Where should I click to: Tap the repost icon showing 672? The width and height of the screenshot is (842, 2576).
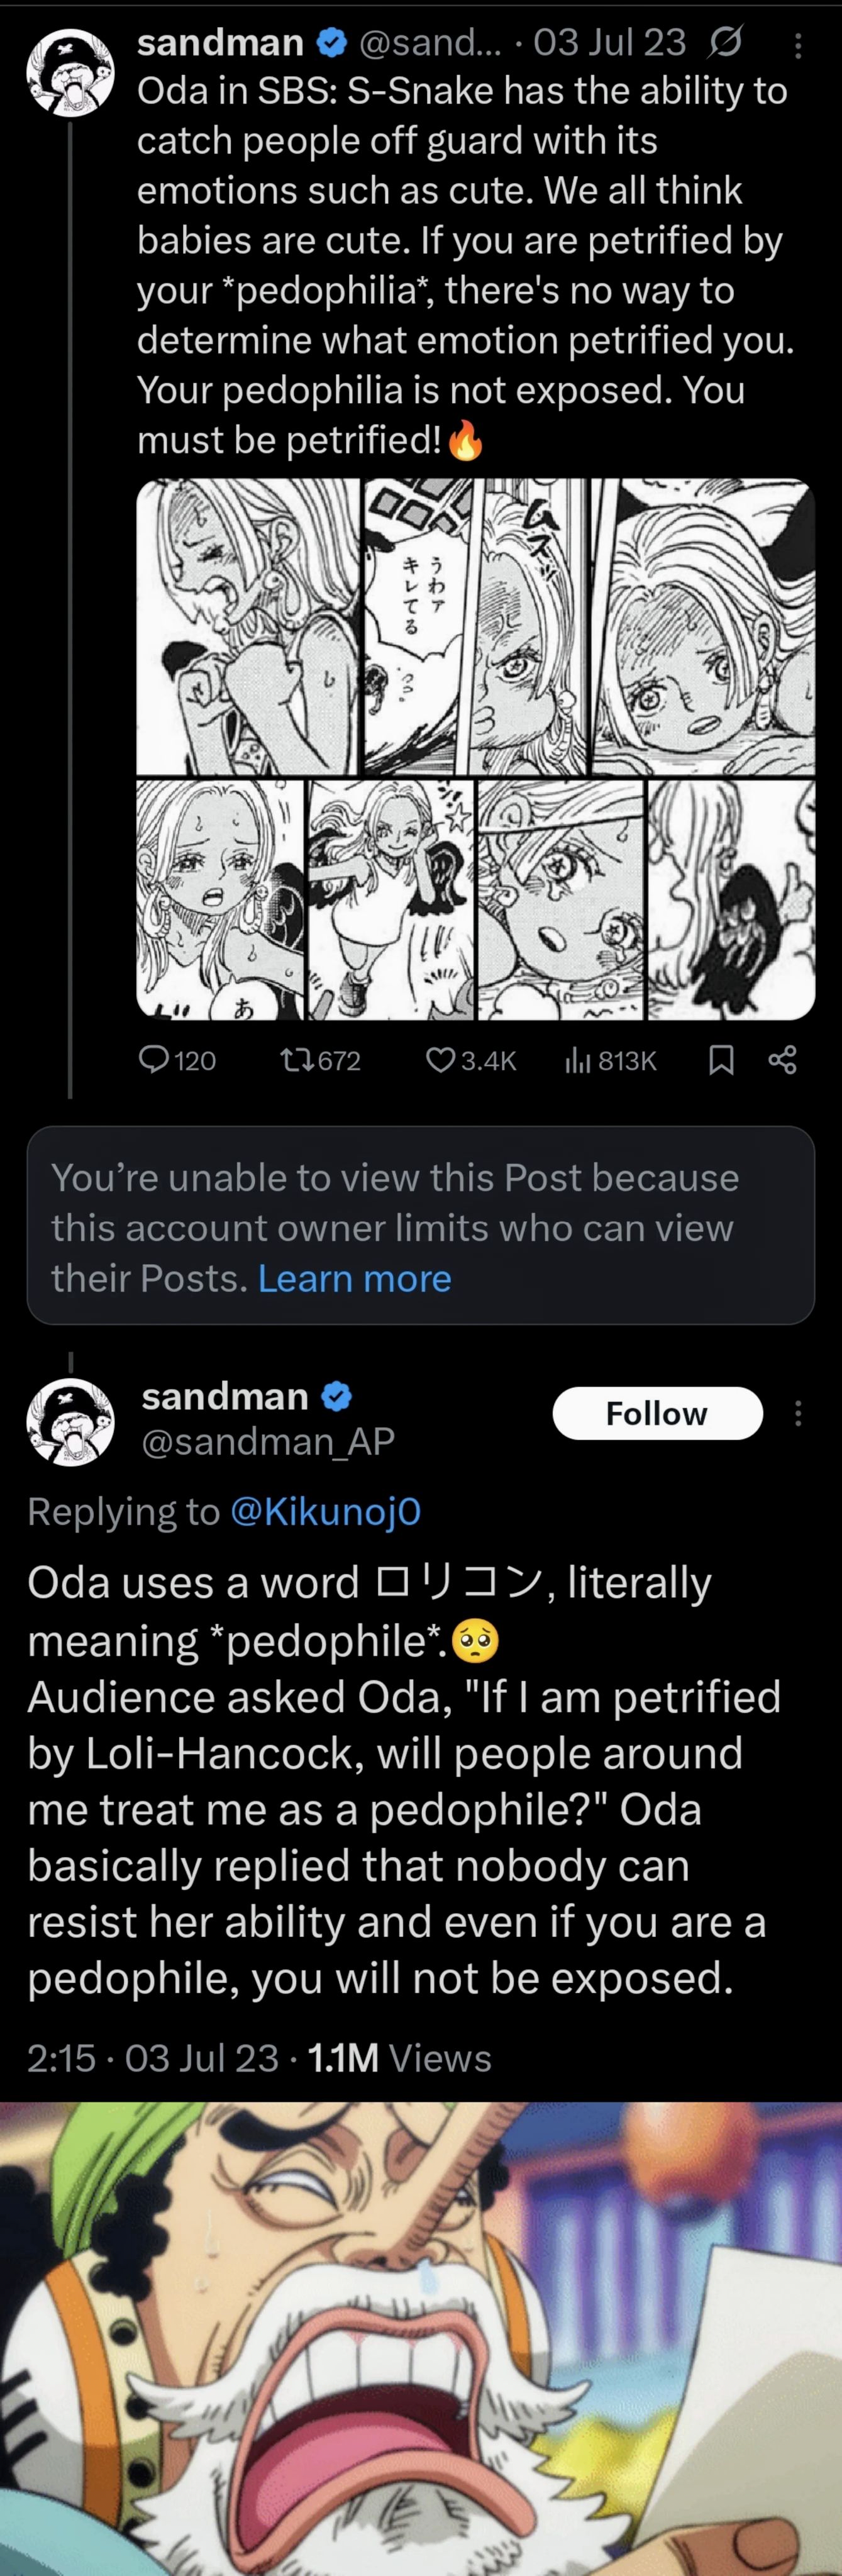pos(319,1060)
